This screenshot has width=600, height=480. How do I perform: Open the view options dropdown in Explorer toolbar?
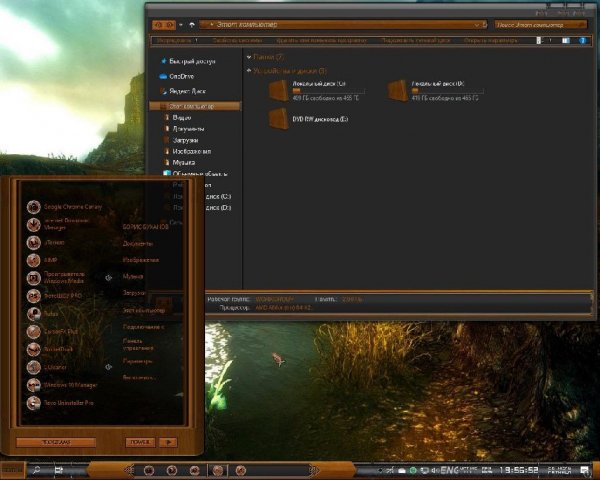(x=551, y=40)
